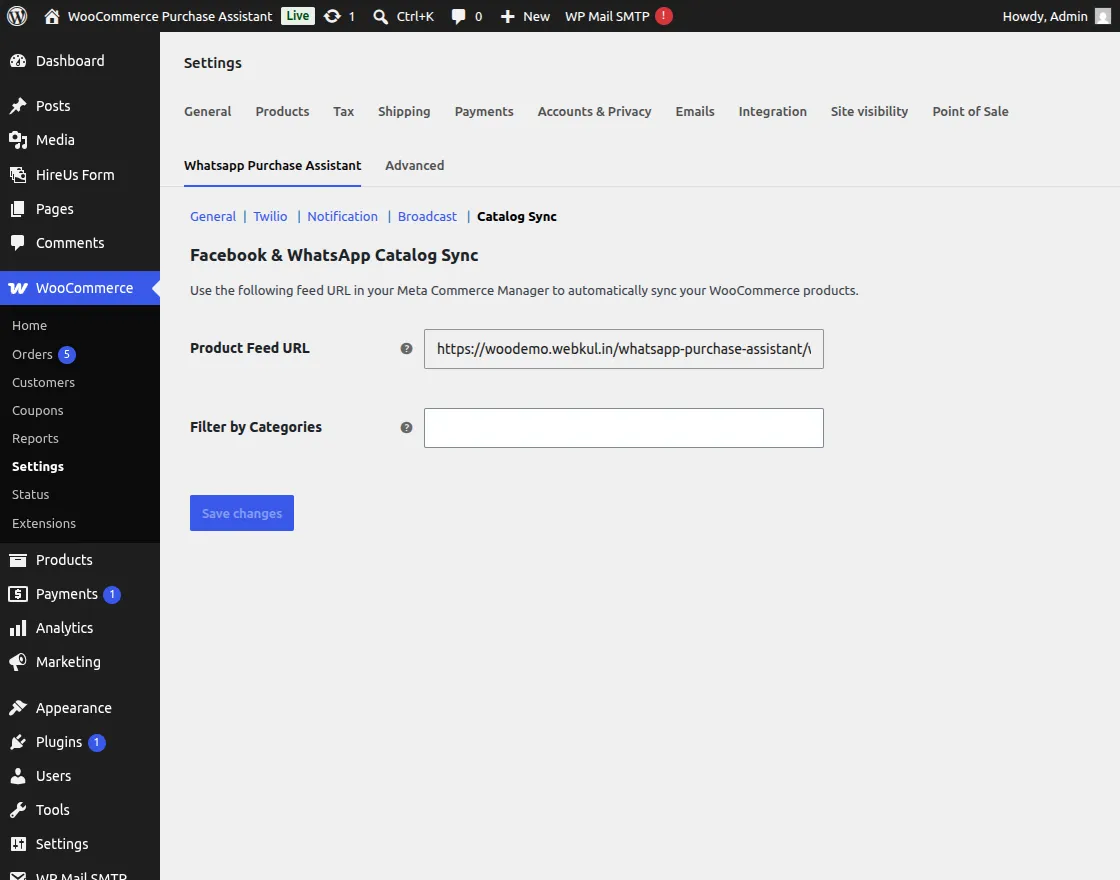
Task: Click the Product Feed URL help icon
Action: [x=406, y=349]
